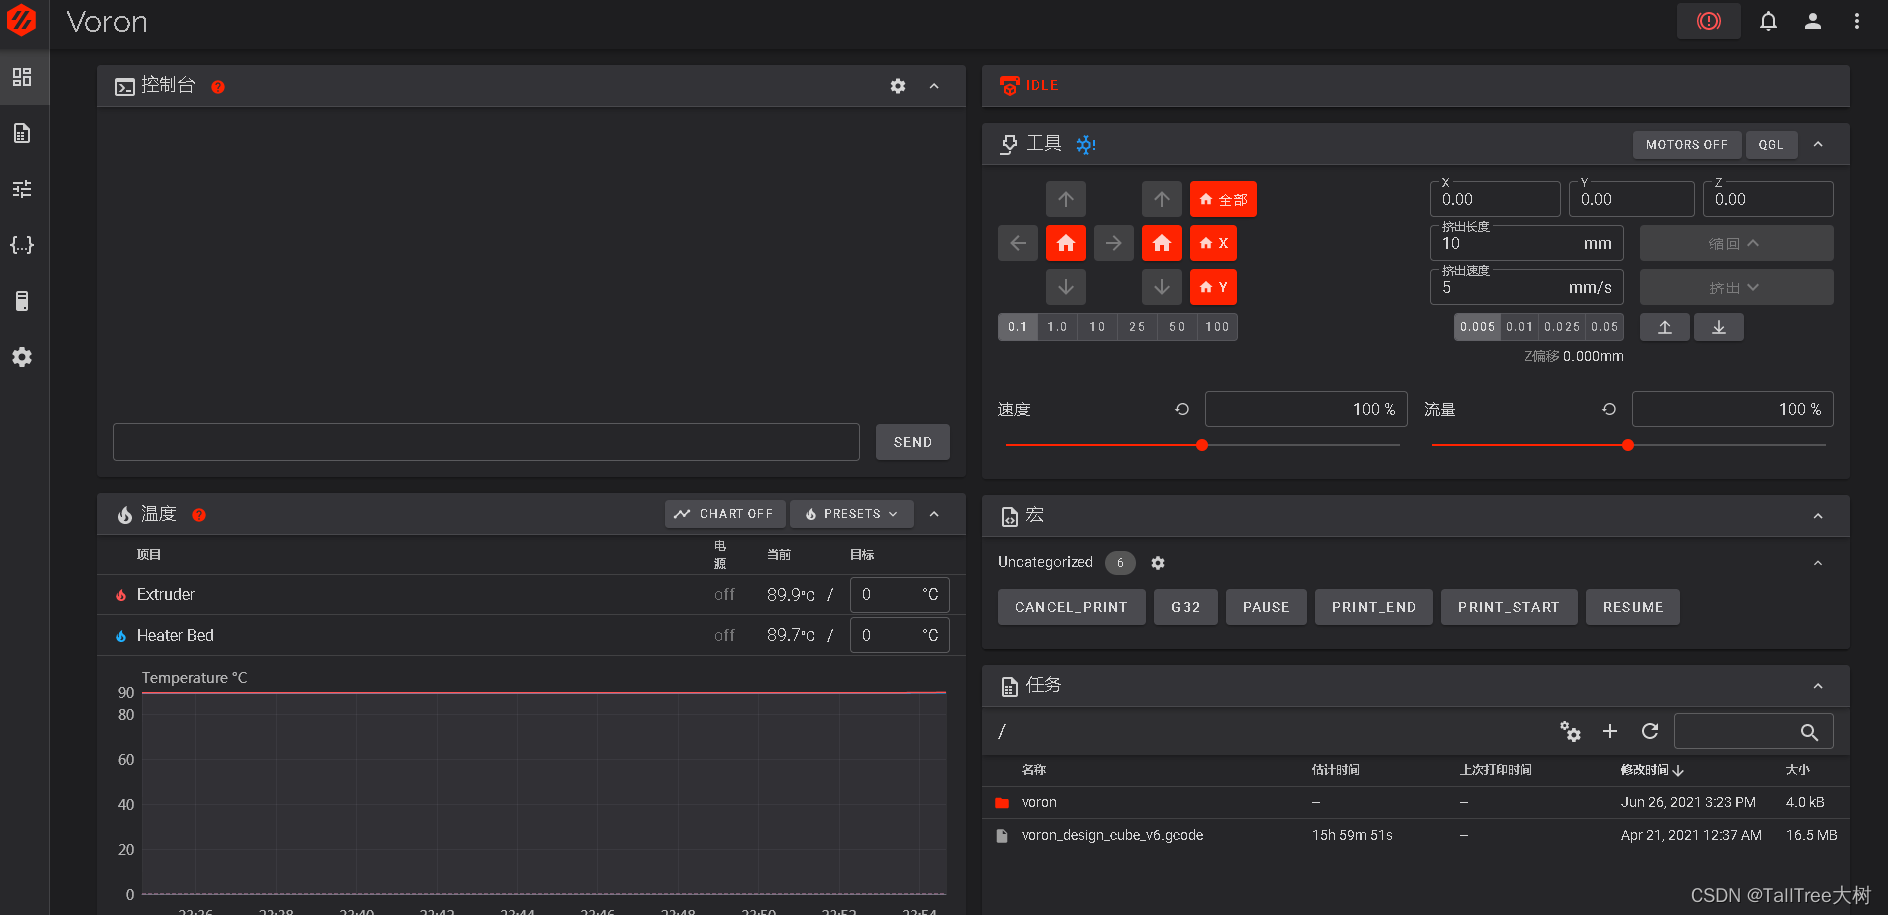This screenshot has width=1888, height=915.
Task: Open the G-code files sidebar icon
Action: [22, 133]
